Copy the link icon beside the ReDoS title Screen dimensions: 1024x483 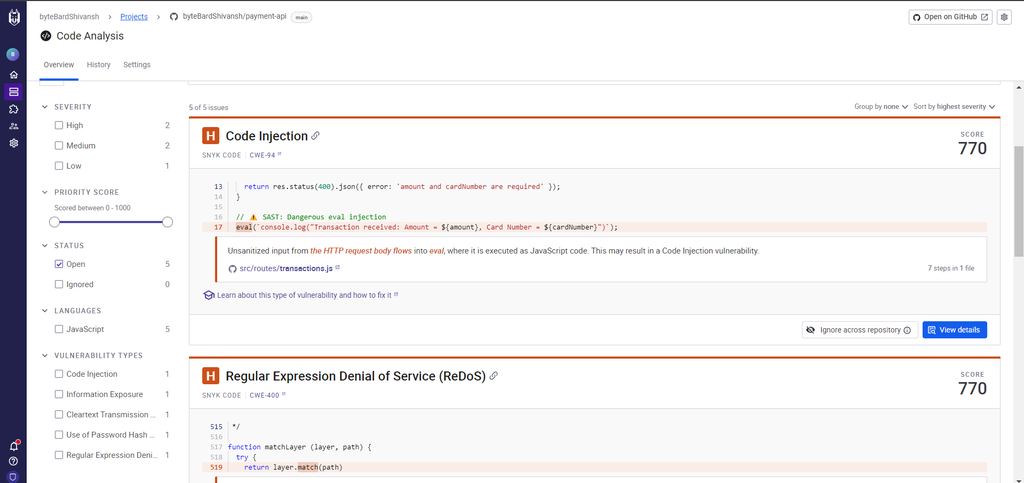pyautogui.click(x=494, y=376)
